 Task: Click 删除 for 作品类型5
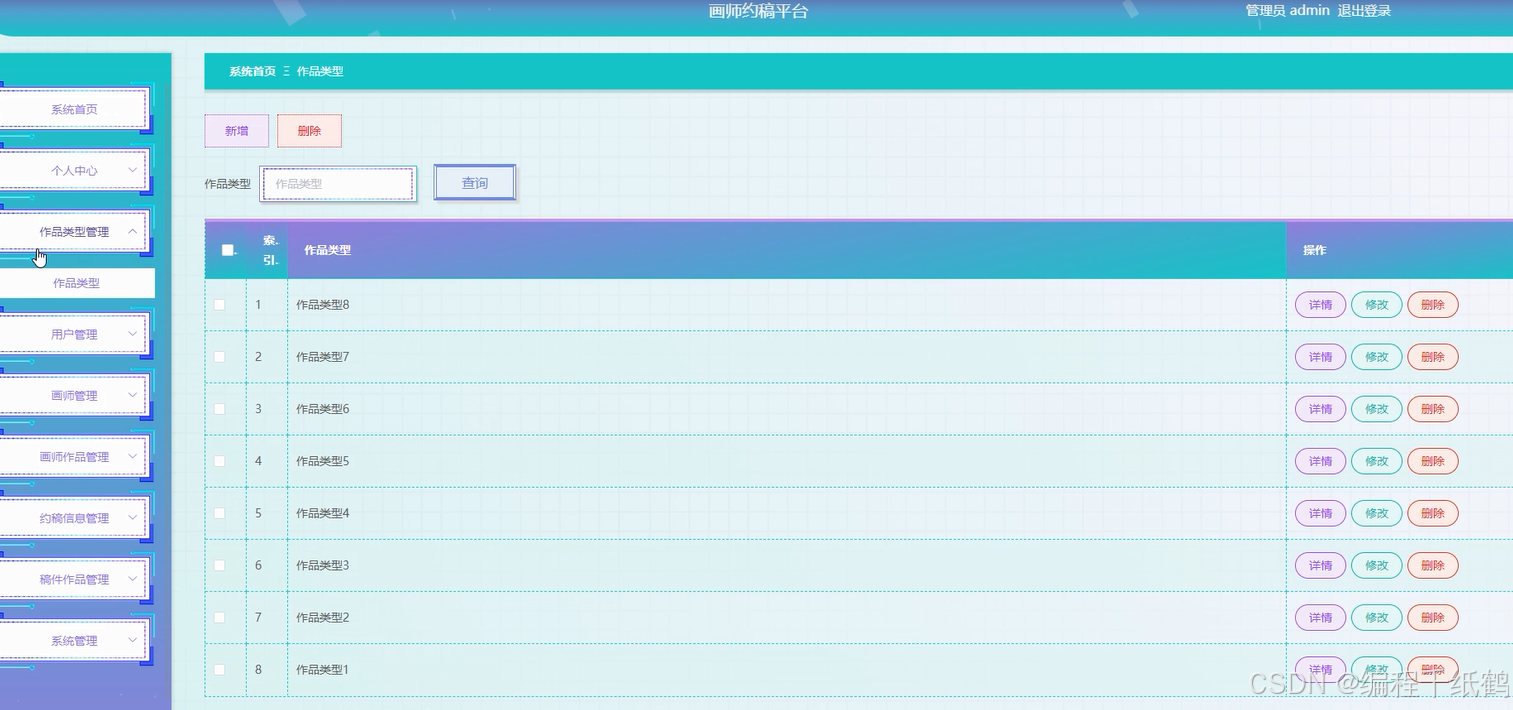click(x=1432, y=461)
